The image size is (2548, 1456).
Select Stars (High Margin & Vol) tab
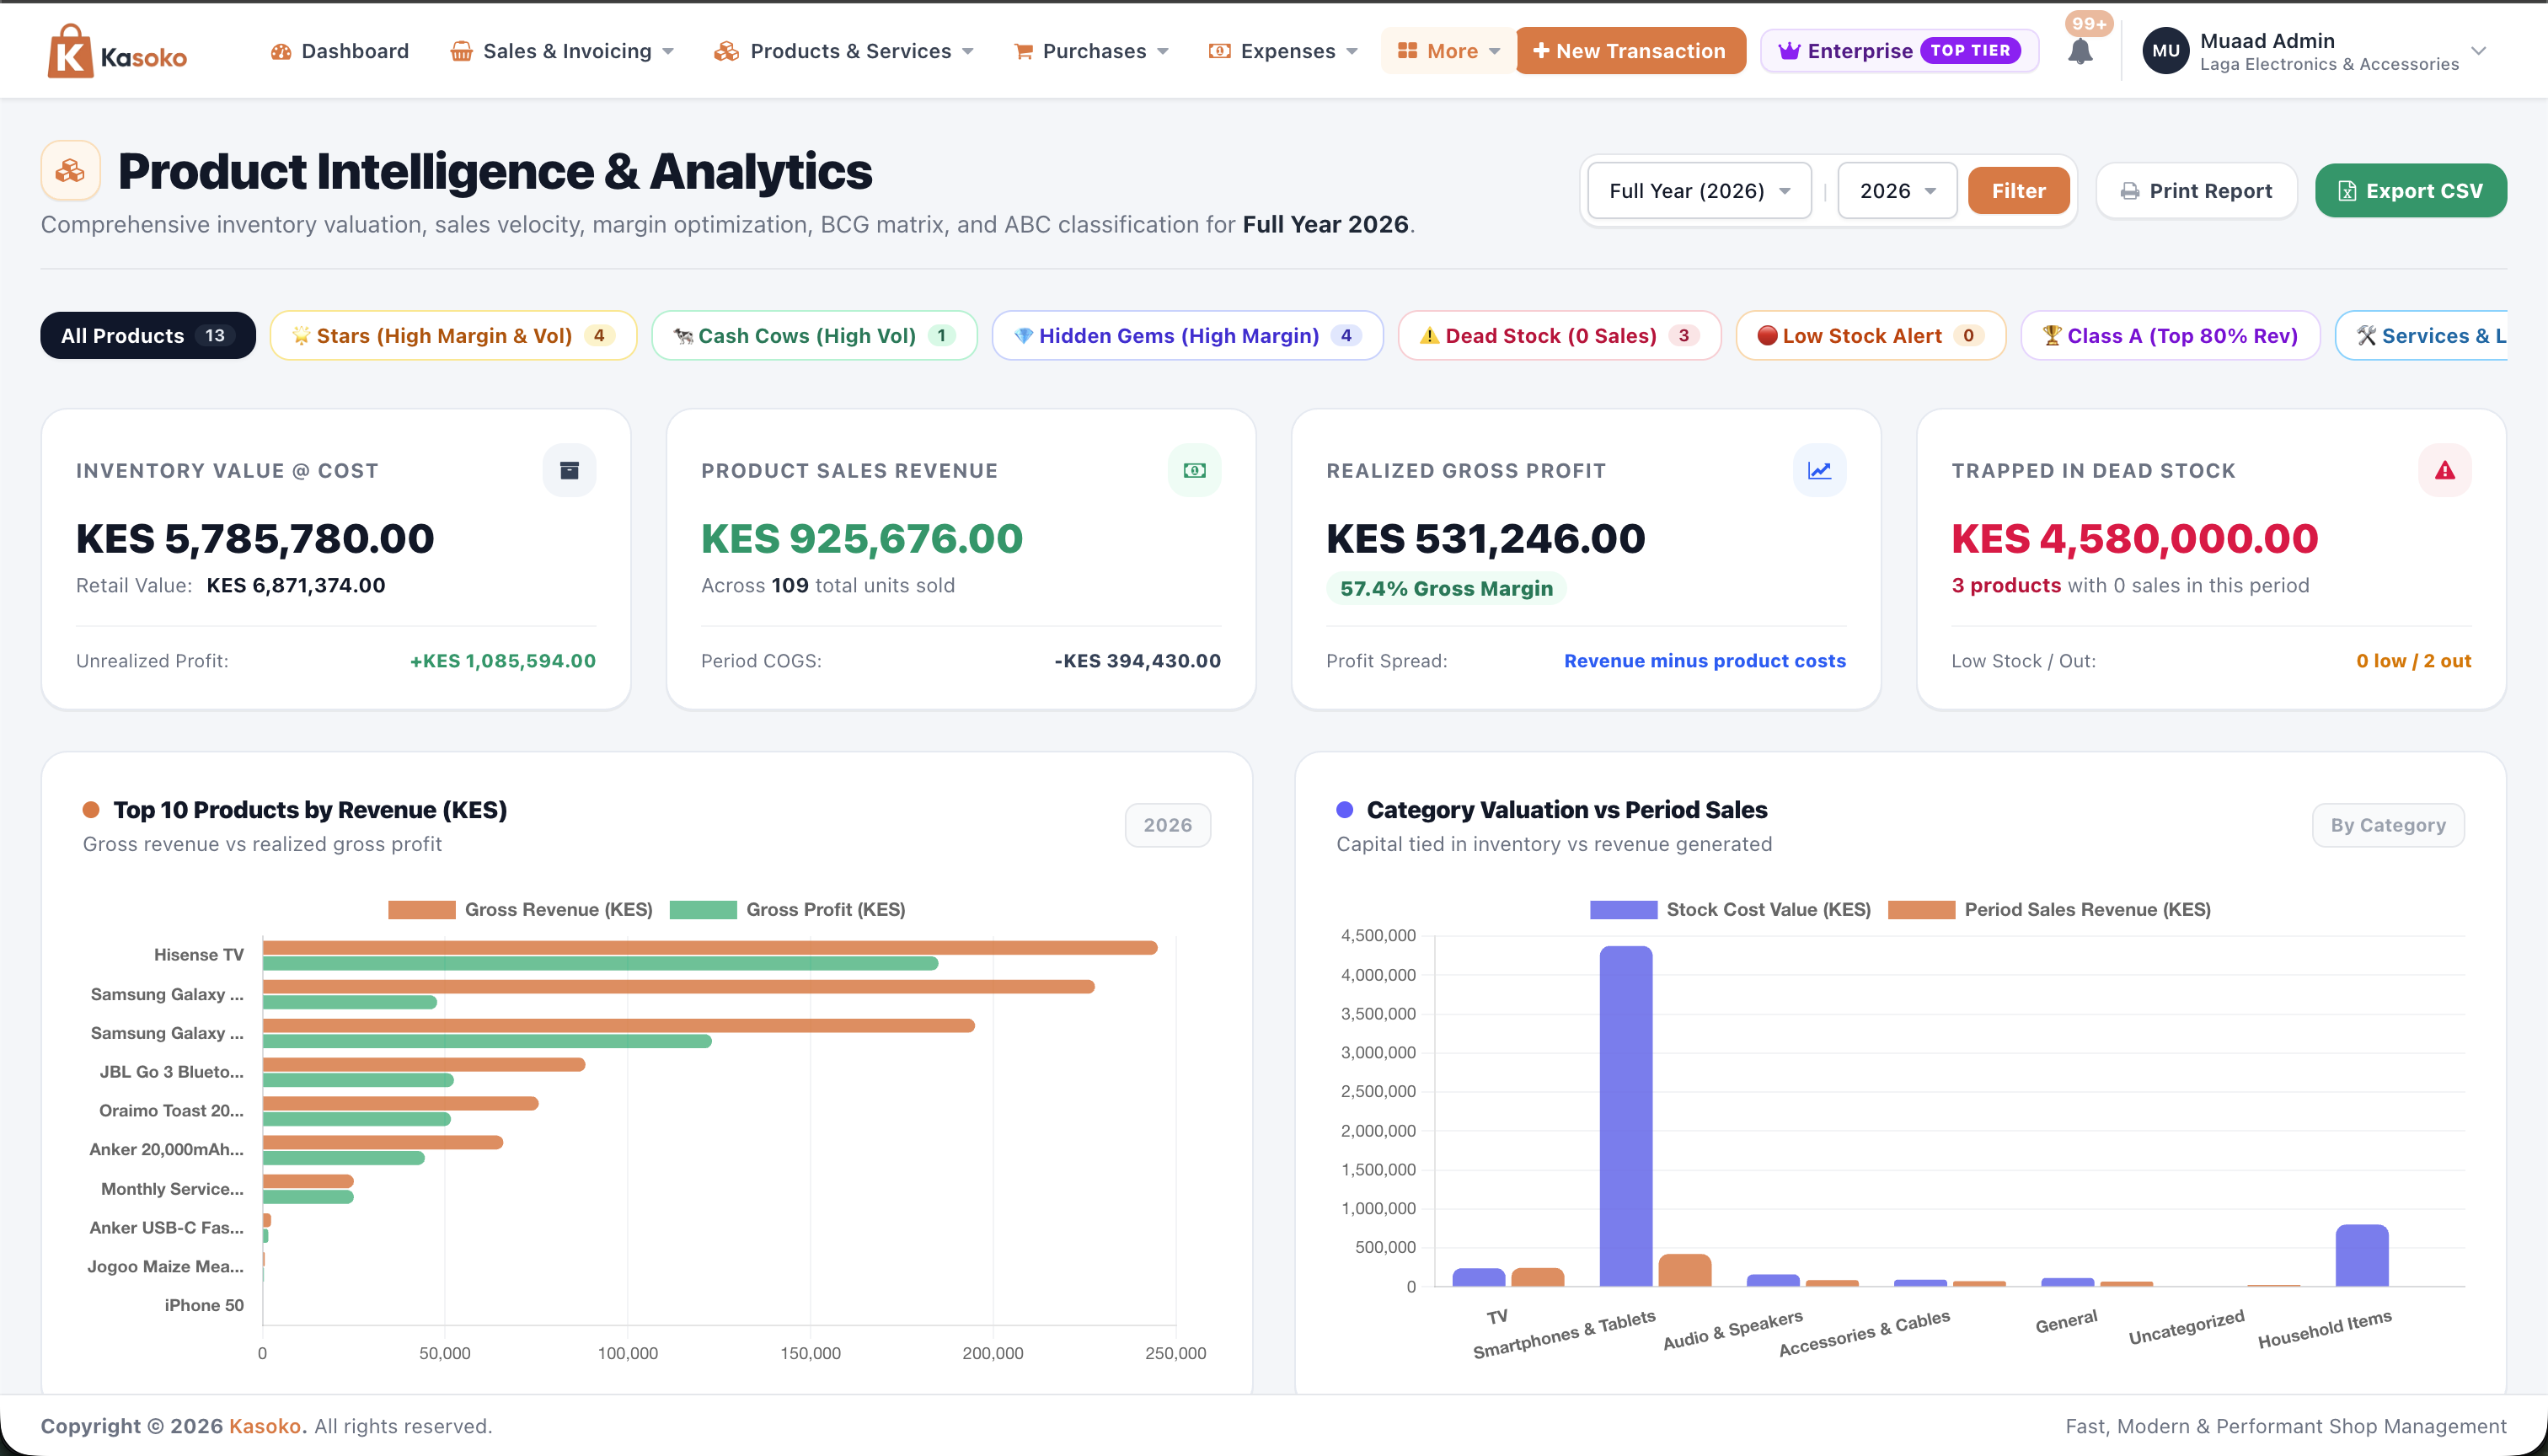[x=453, y=335]
